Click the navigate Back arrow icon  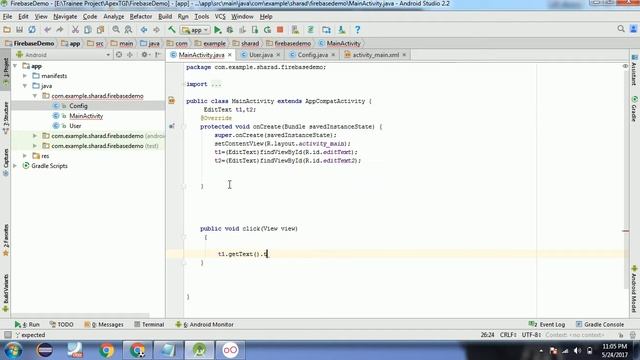[144, 29]
